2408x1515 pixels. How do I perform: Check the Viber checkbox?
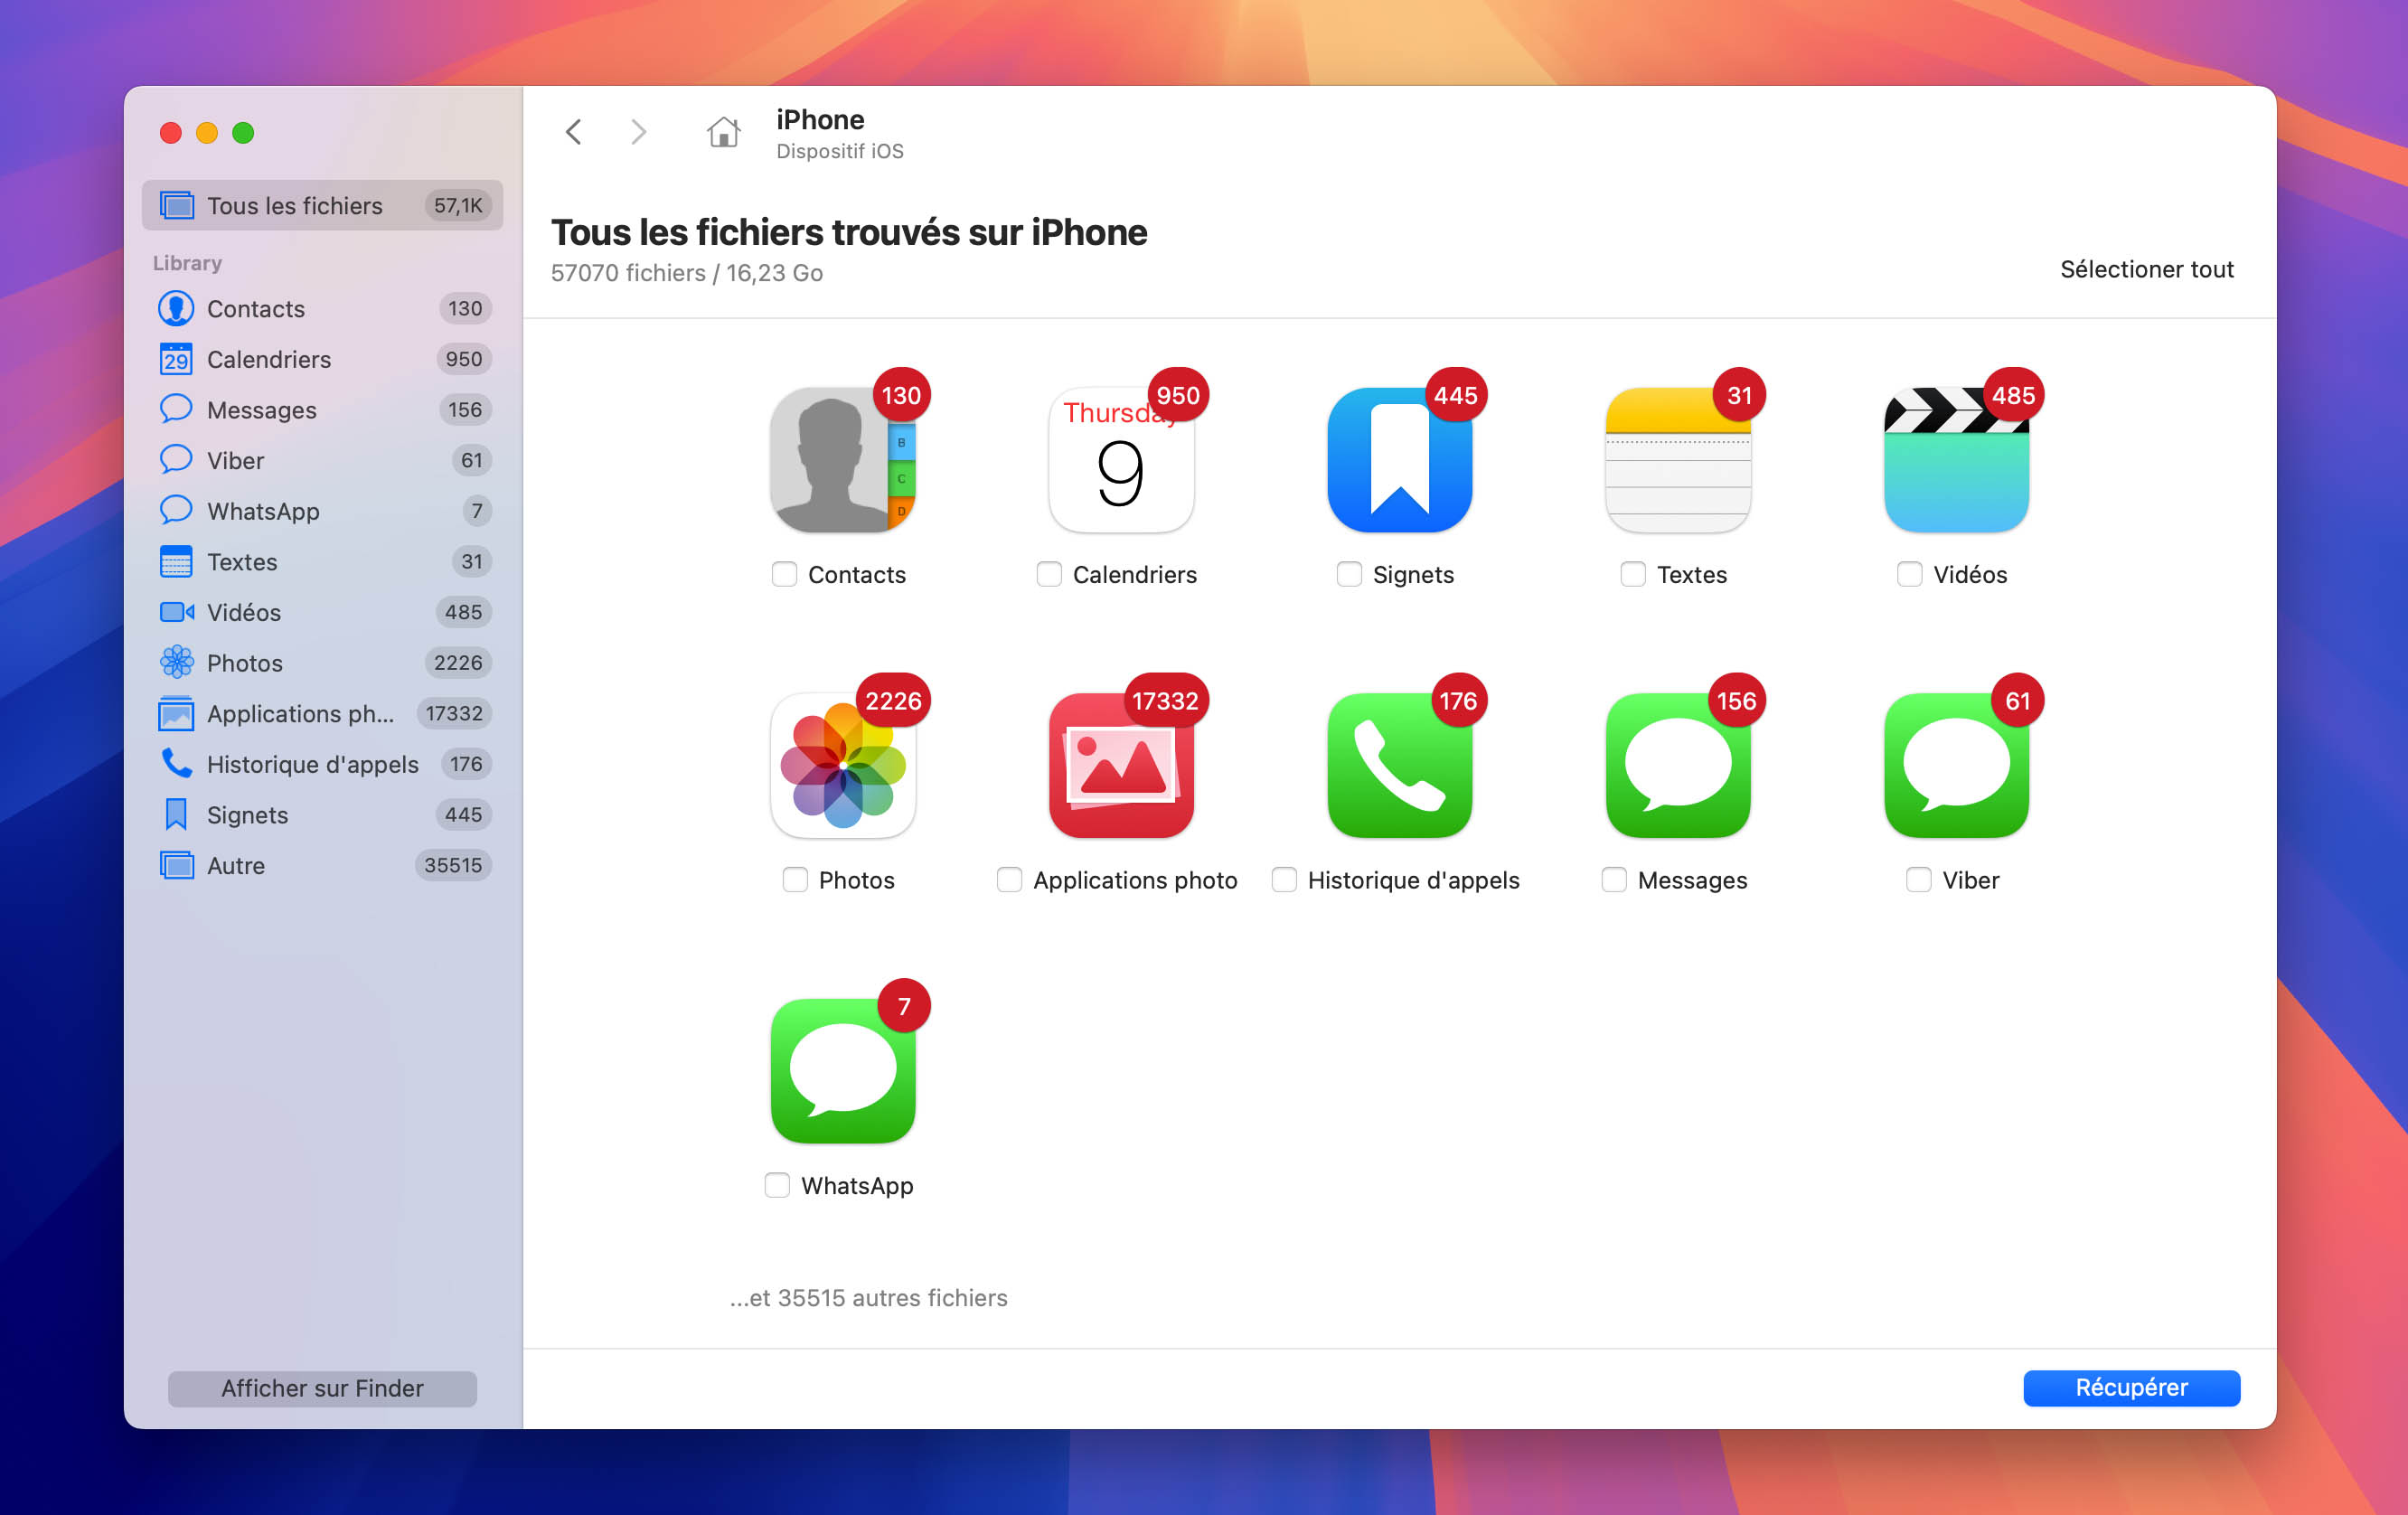pyautogui.click(x=1918, y=880)
